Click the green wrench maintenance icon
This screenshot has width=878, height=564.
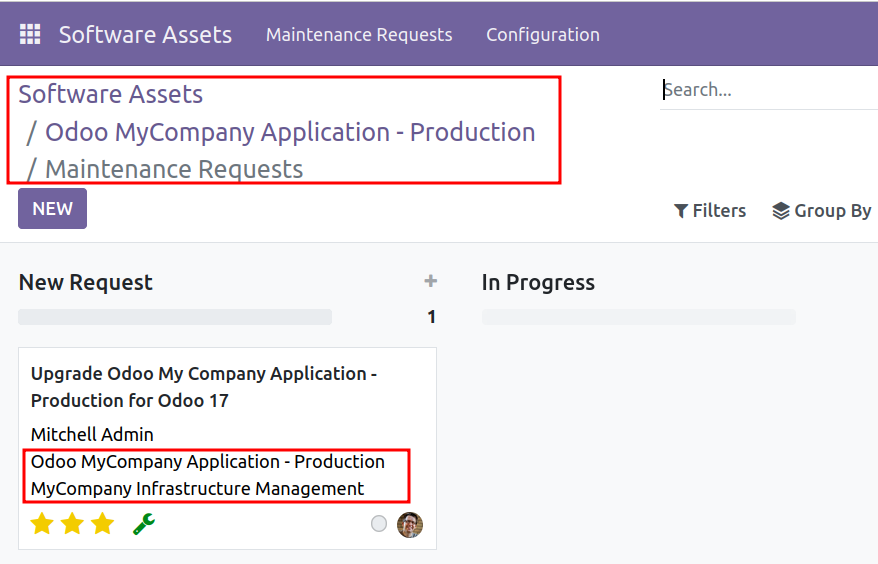pos(144,524)
